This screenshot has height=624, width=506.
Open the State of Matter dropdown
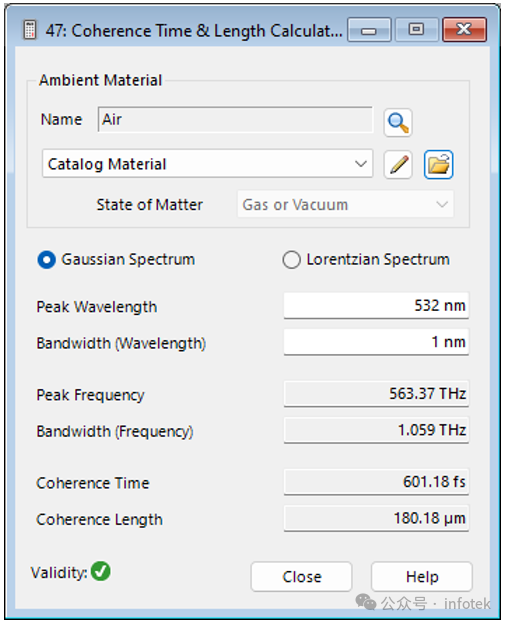345,204
